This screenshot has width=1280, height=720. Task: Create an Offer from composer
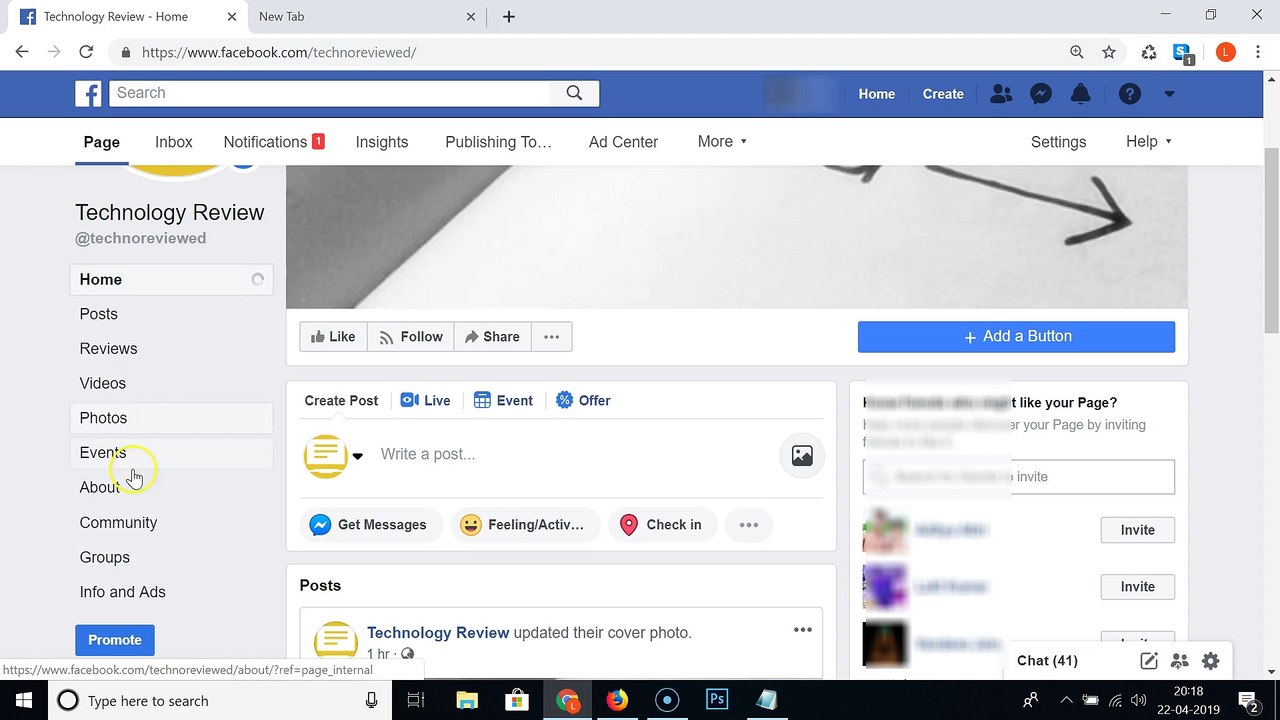(x=583, y=400)
